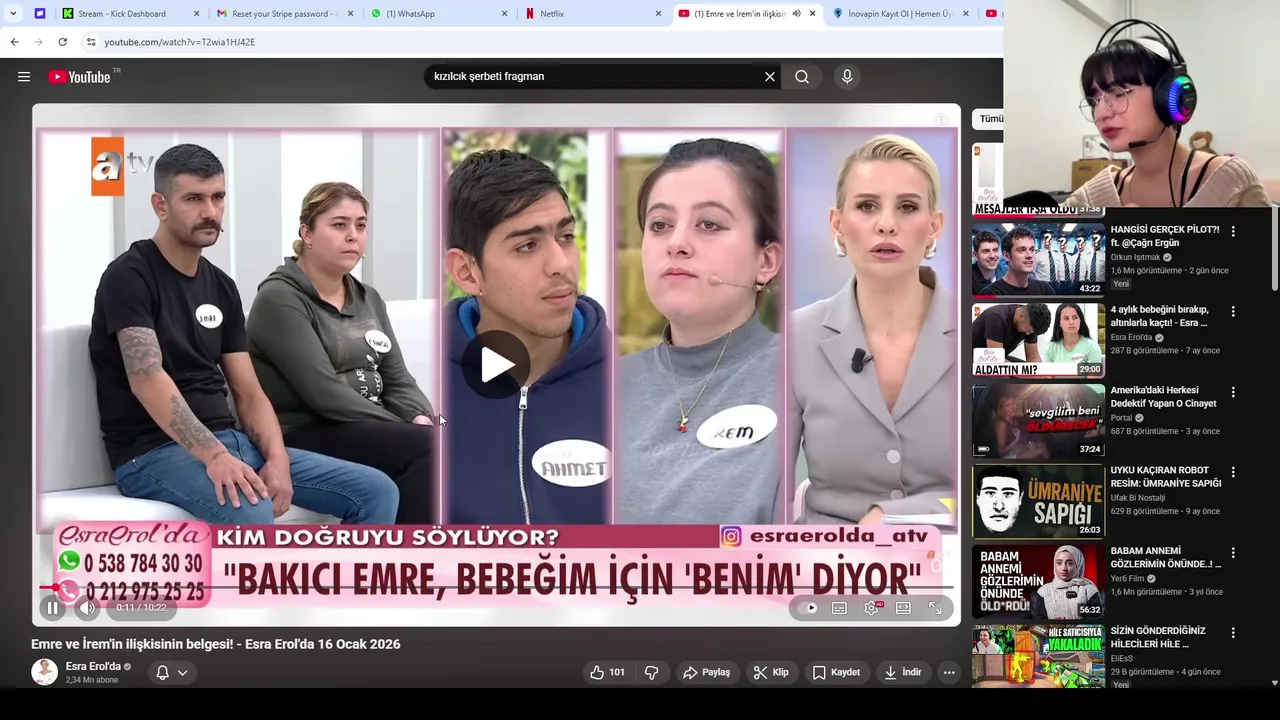This screenshot has height=720, width=1280.
Task: Open options for 4 aylık bebeğini video
Action: click(1233, 312)
